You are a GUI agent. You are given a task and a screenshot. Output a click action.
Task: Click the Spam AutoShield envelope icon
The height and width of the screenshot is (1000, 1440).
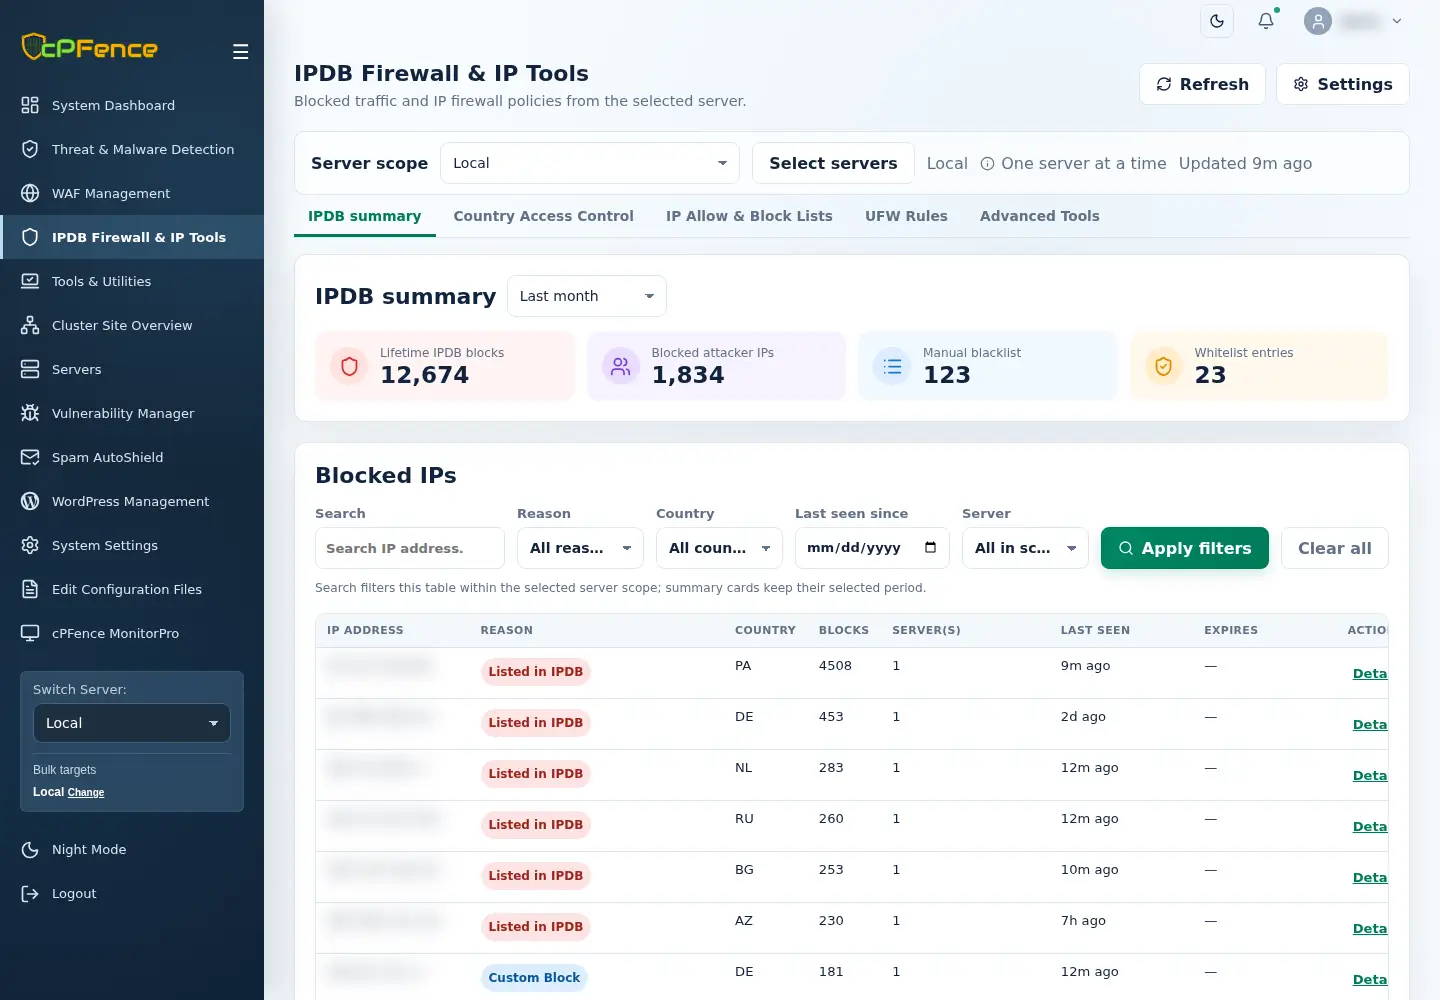(30, 457)
